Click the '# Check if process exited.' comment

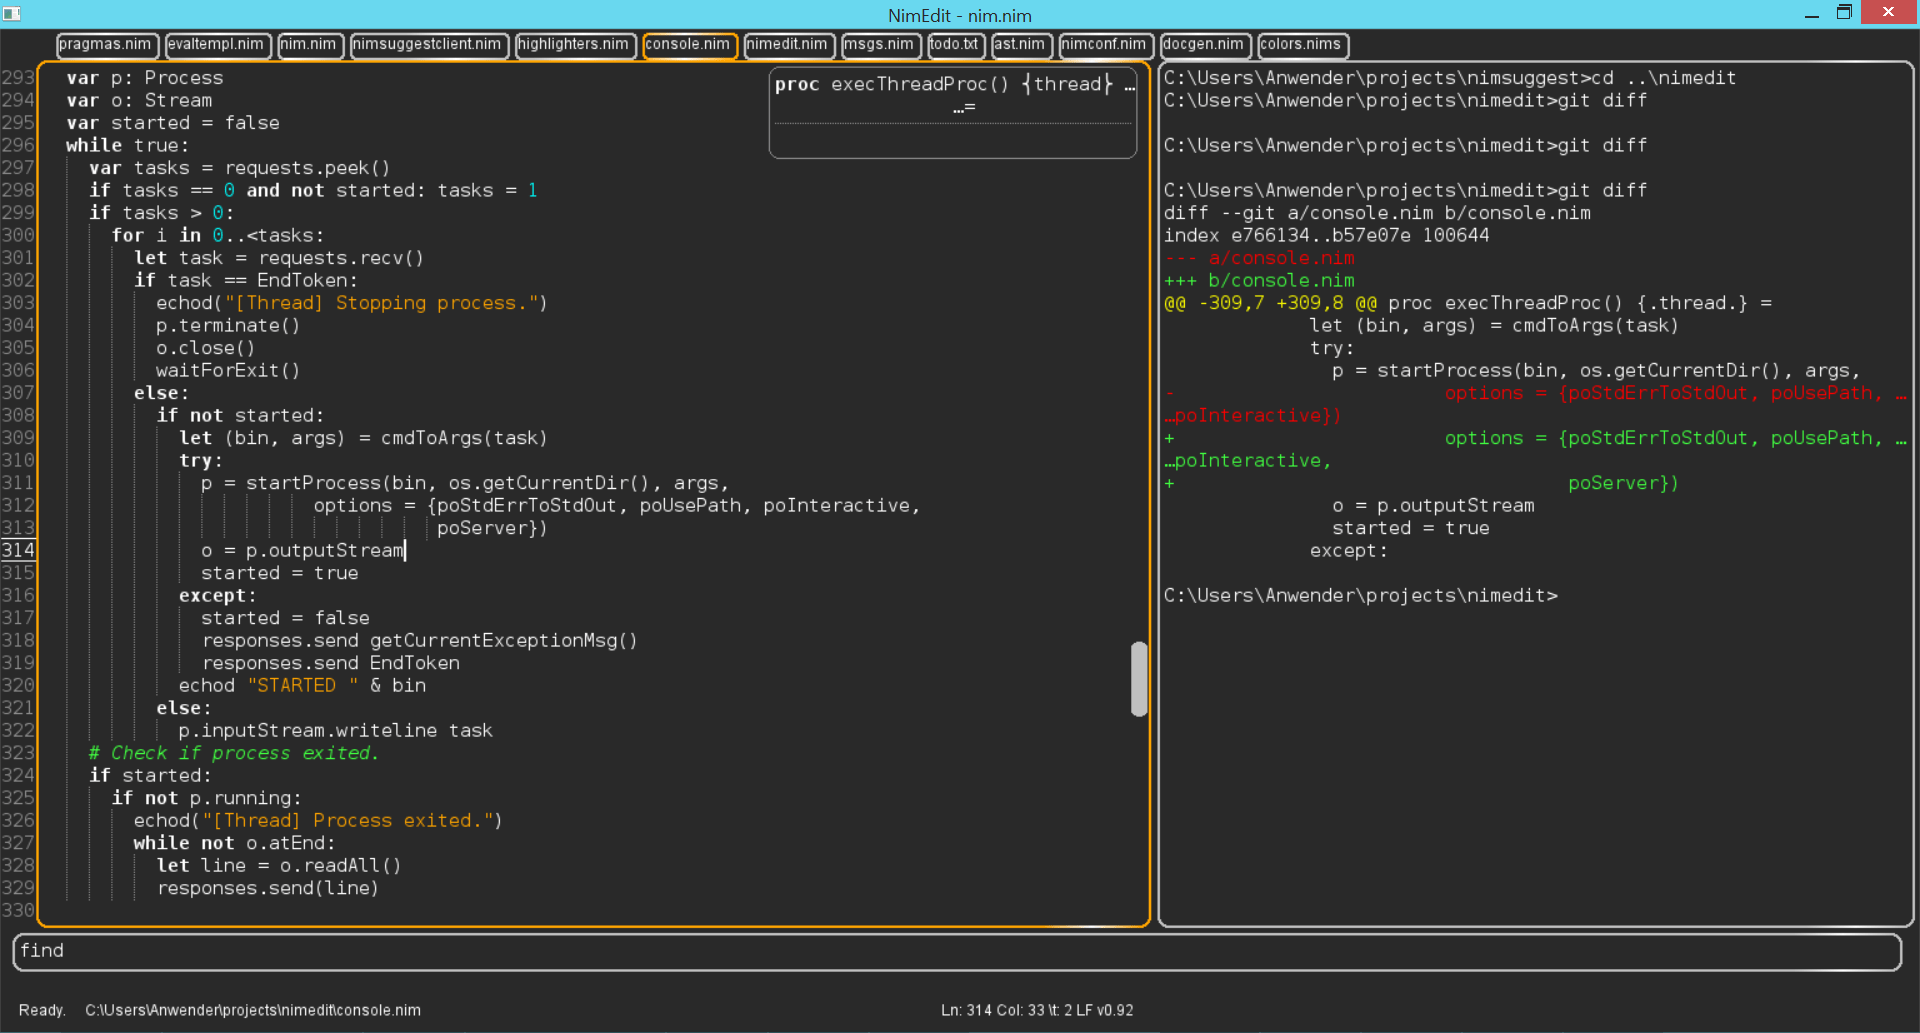(x=234, y=753)
